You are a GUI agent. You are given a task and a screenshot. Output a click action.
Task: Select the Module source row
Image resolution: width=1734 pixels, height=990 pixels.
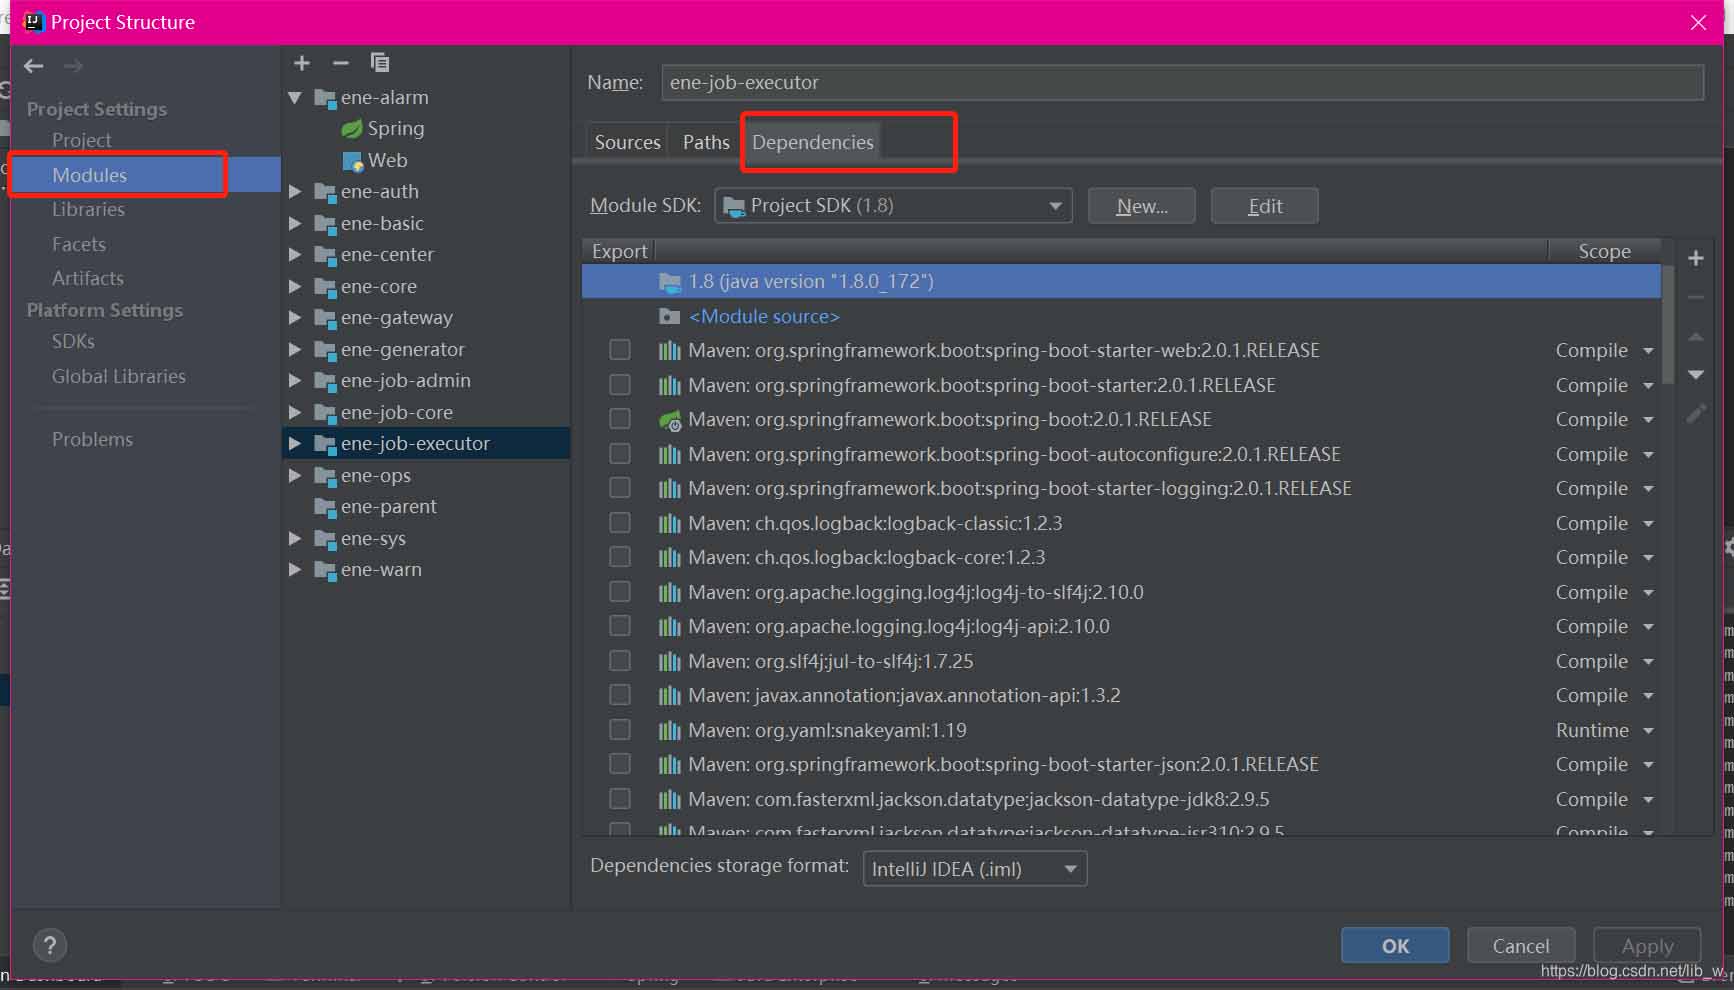[1121, 317]
